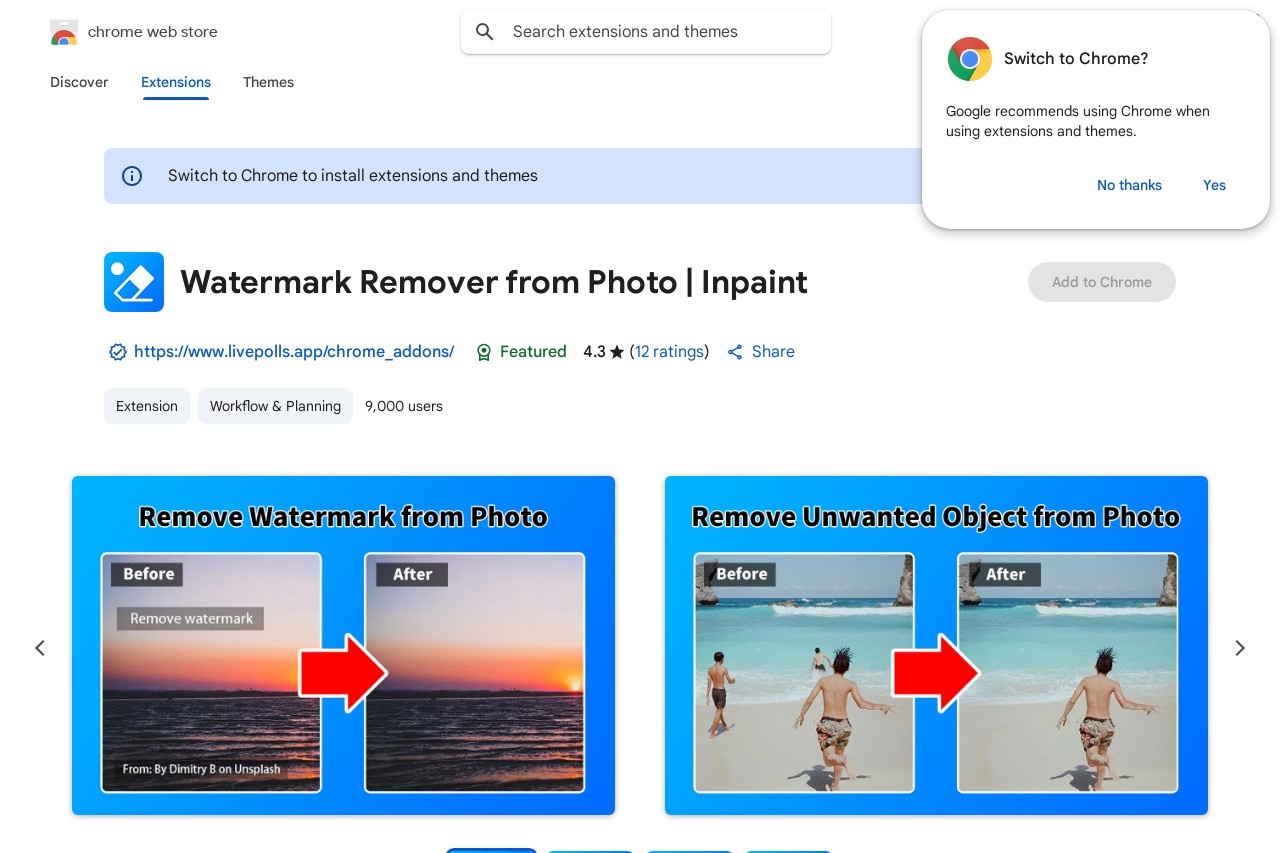
Task: Click the Featured label text
Action: tap(533, 352)
